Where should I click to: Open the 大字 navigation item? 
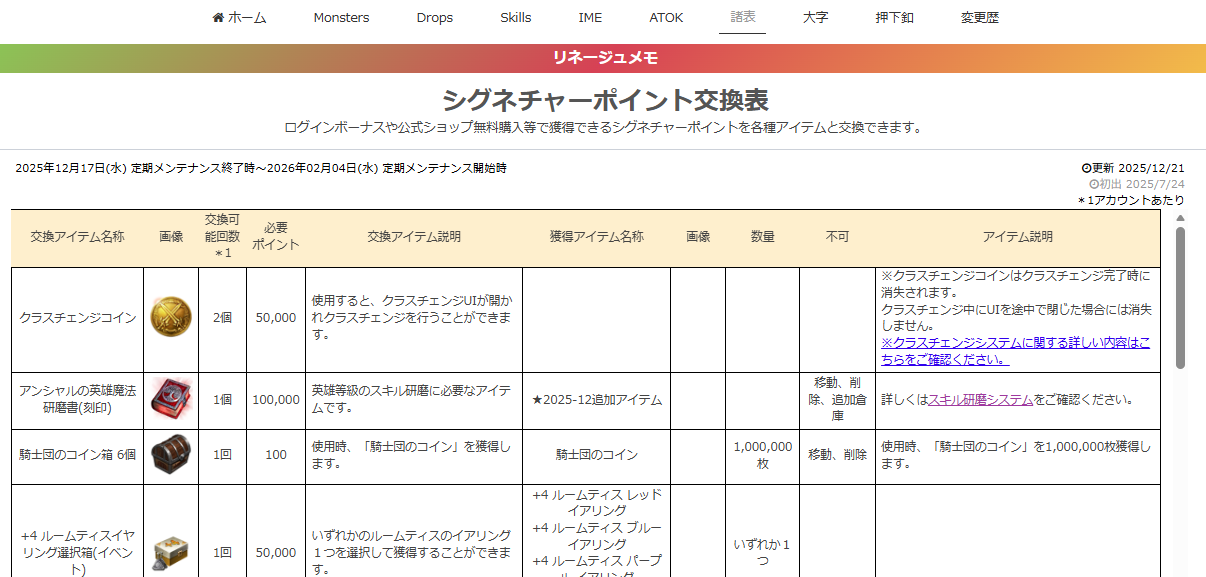click(x=815, y=17)
